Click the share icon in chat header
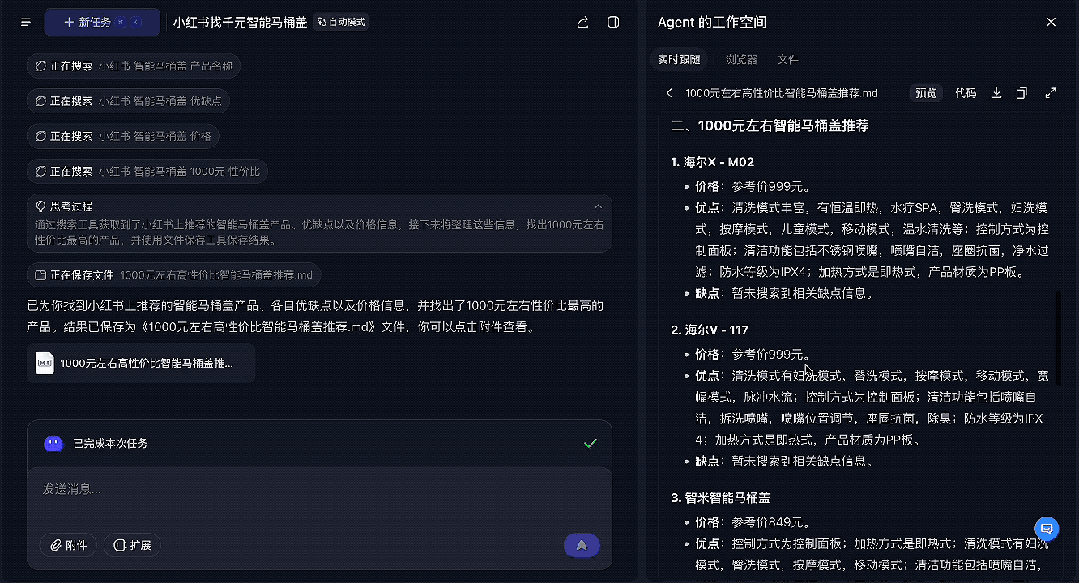Image resolution: width=1079 pixels, height=583 pixels. [x=583, y=23]
